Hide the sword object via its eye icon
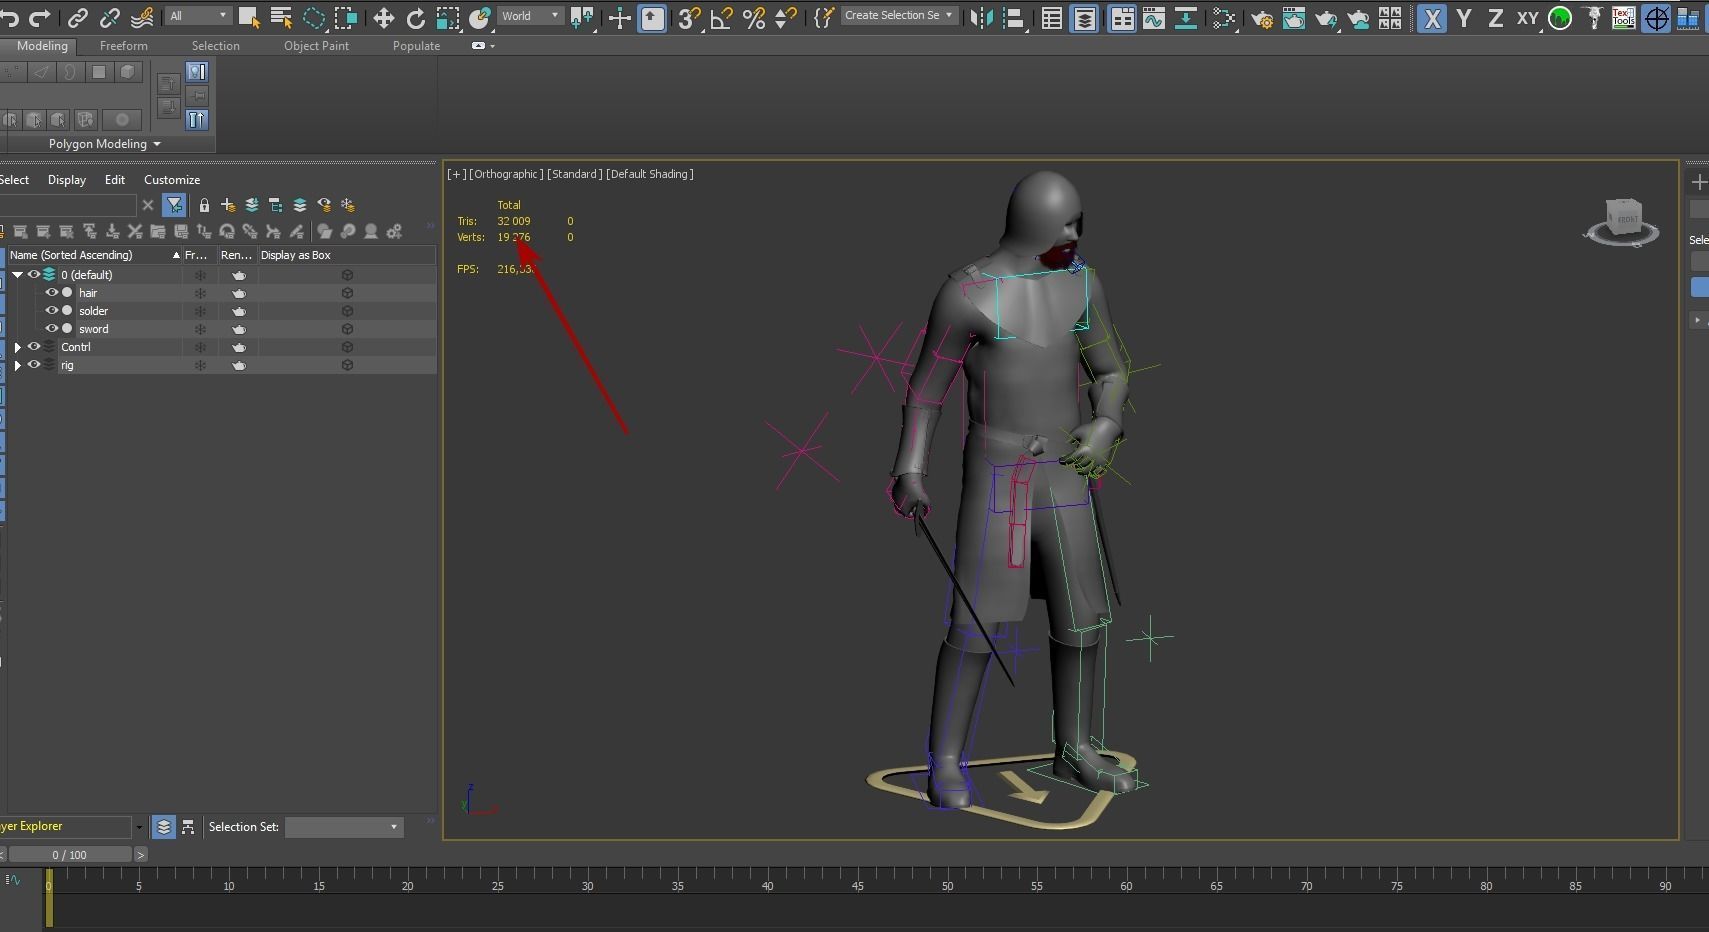The height and width of the screenshot is (932, 1709). pos(52,329)
